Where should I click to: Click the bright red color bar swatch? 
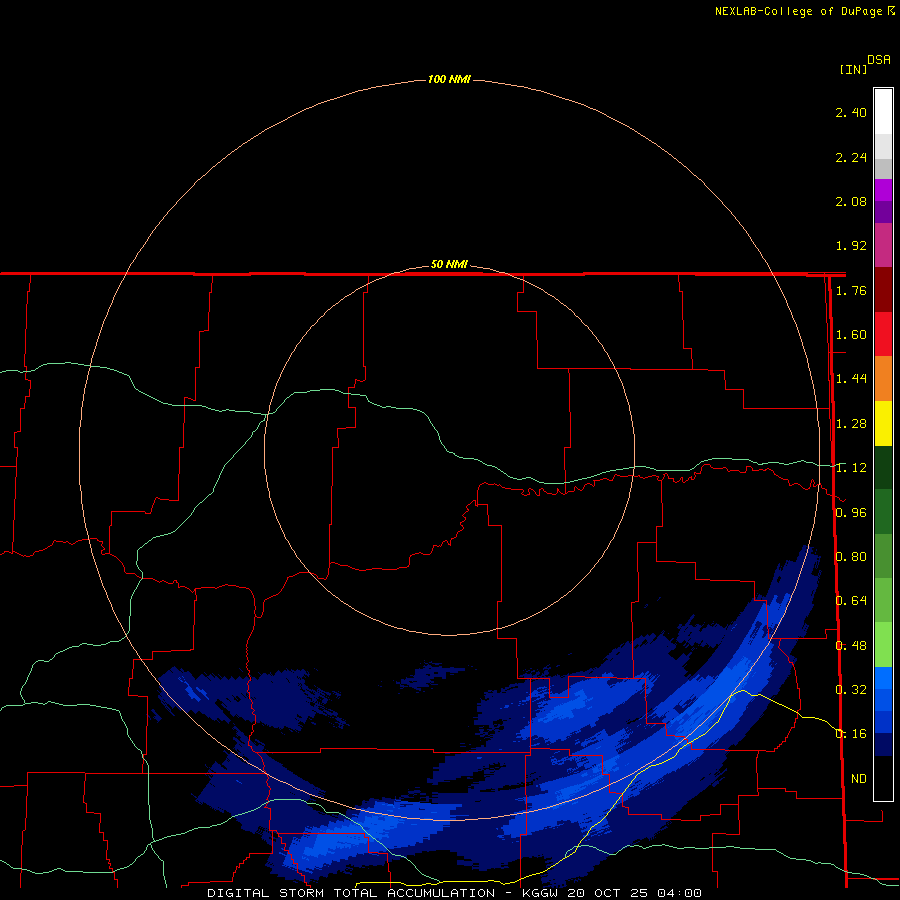point(883,334)
